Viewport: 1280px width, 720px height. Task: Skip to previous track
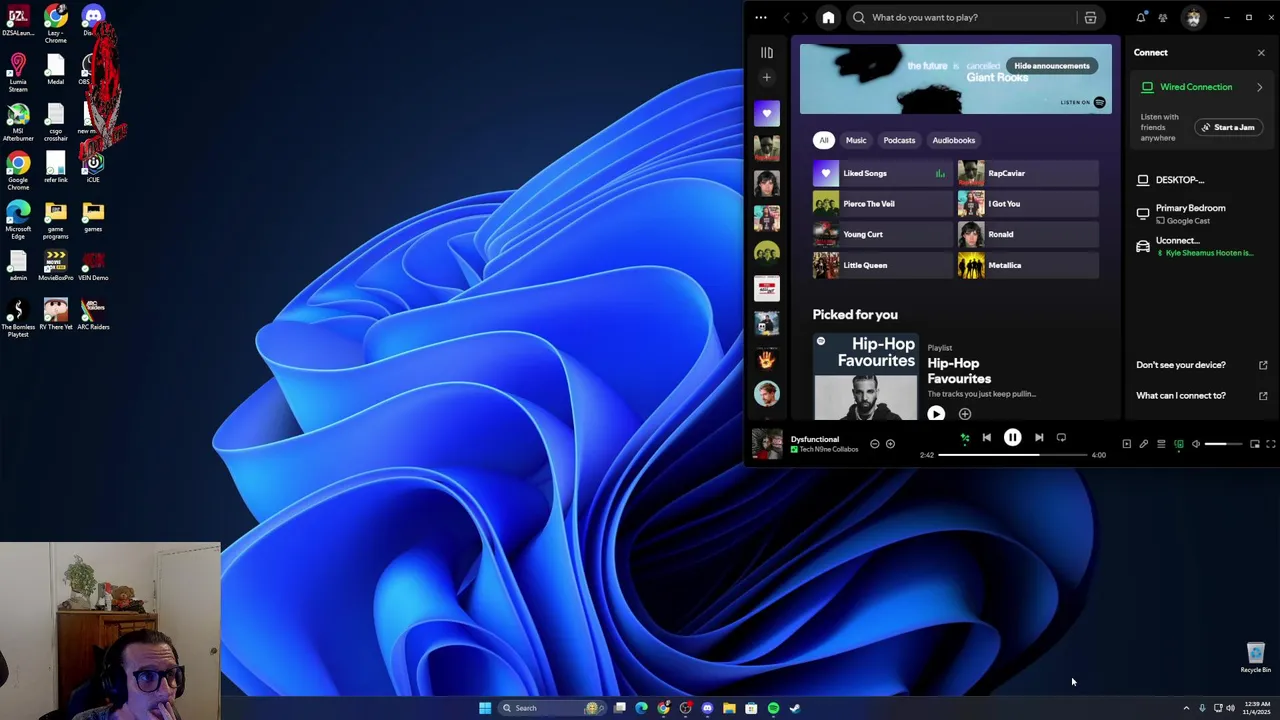click(x=986, y=437)
